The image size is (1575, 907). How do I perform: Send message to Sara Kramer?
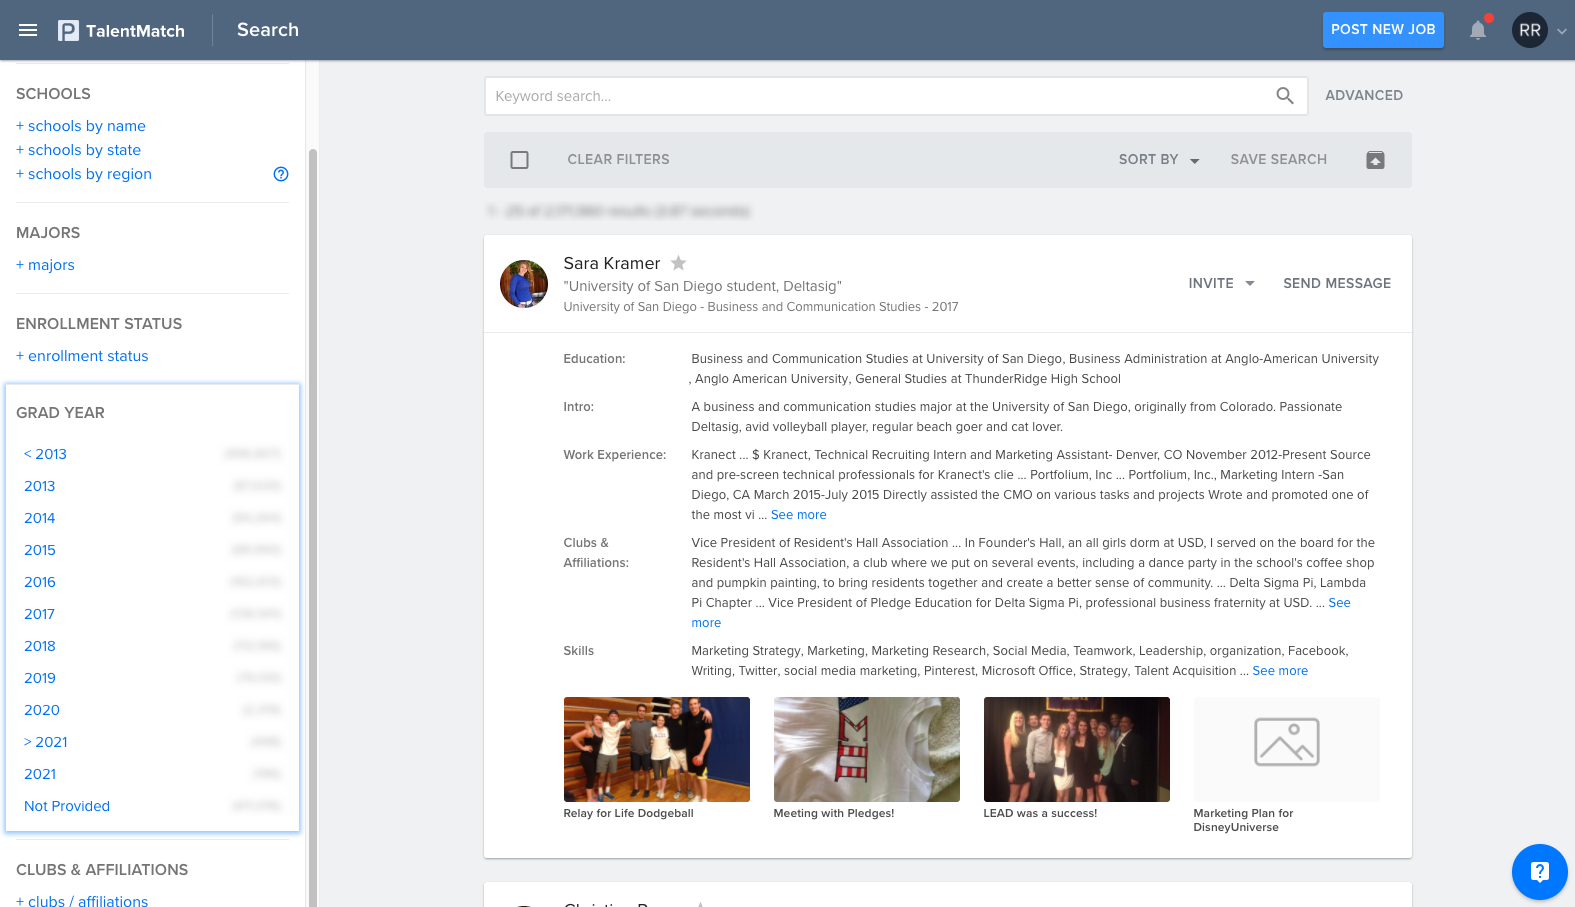[1337, 284]
